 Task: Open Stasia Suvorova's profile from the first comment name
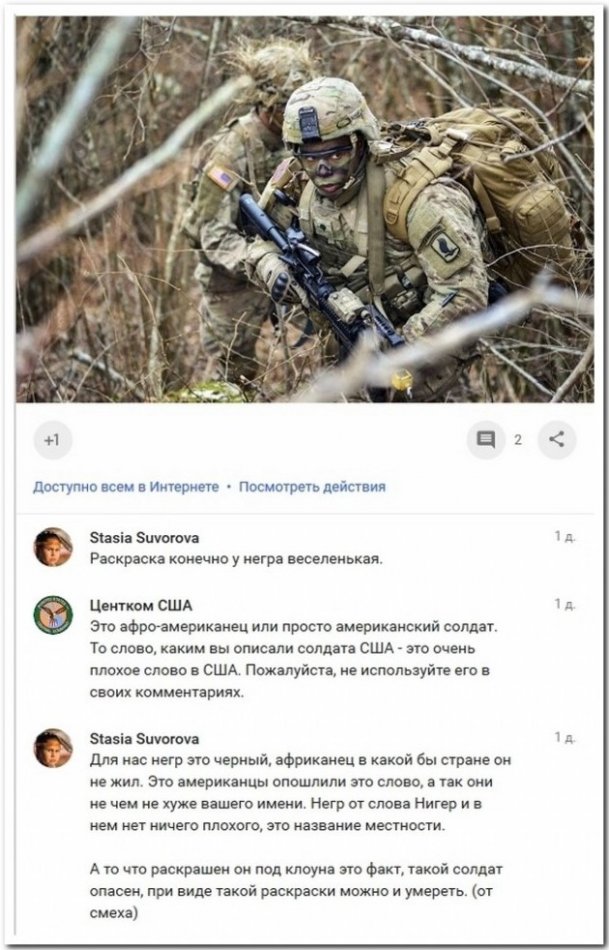pyautogui.click(x=144, y=537)
